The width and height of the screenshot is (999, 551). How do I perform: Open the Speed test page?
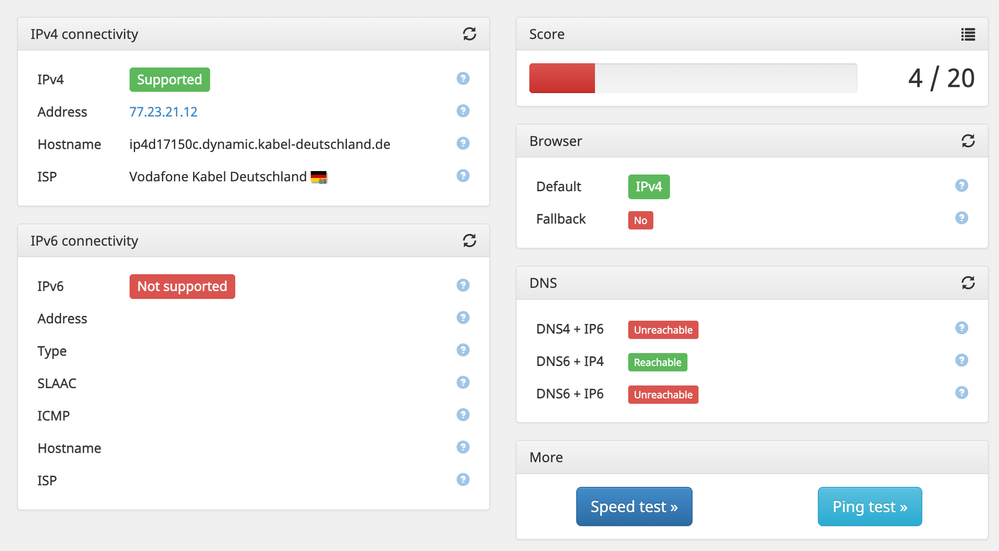click(x=634, y=507)
